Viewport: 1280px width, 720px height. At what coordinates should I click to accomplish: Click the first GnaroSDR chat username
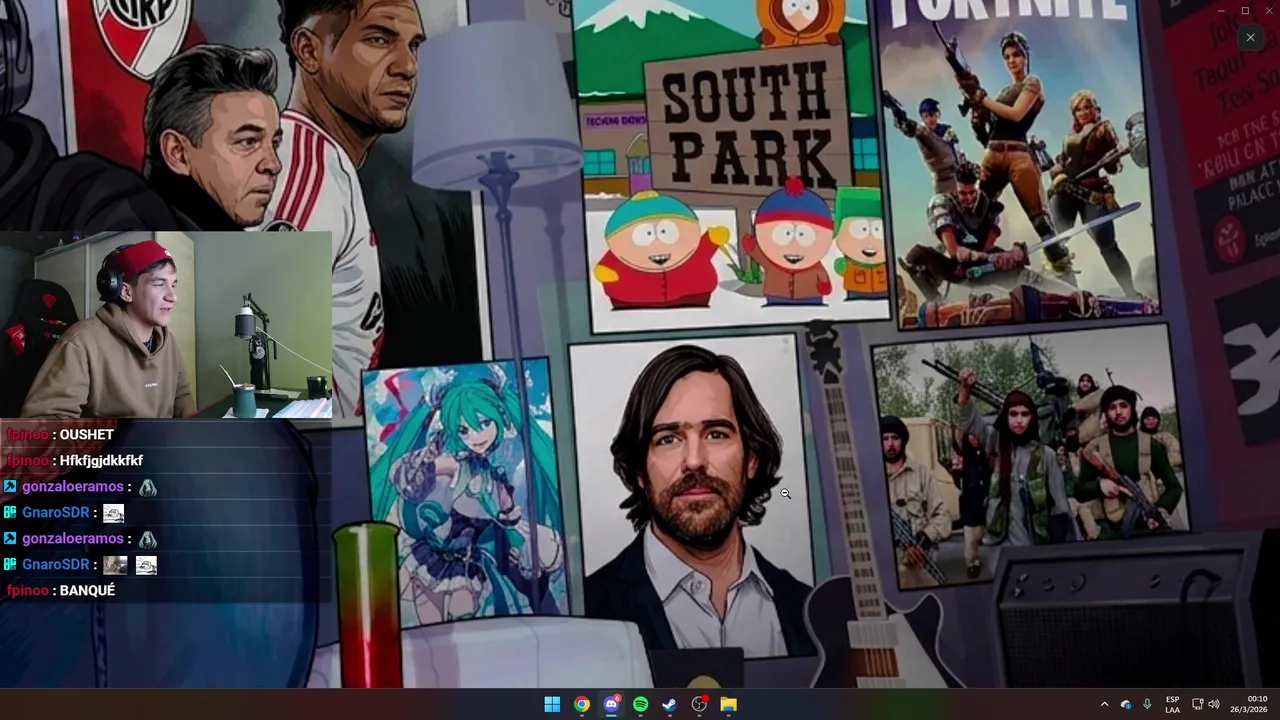[x=56, y=512]
